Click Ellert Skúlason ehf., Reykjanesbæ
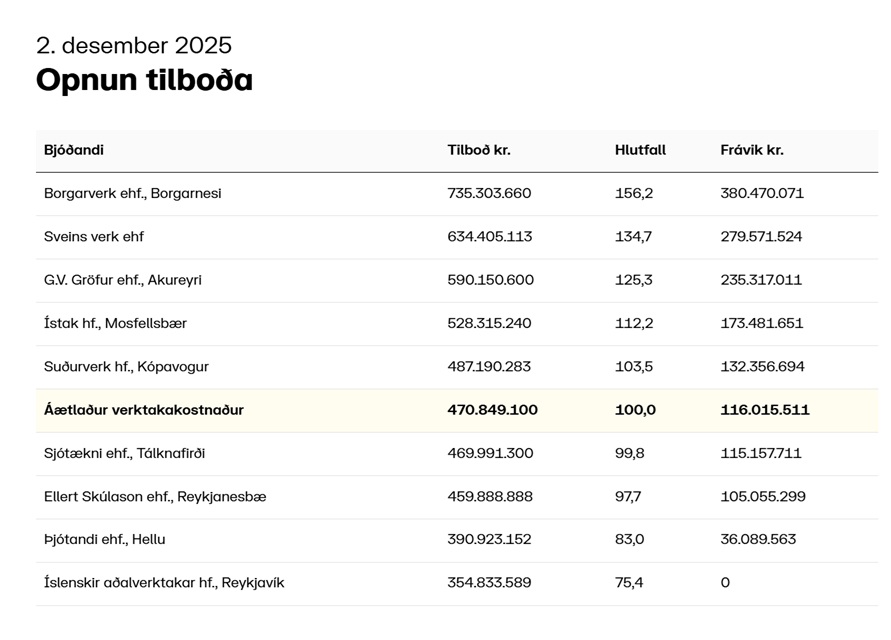Image resolution: width=891 pixels, height=640 pixels. pyautogui.click(x=155, y=496)
